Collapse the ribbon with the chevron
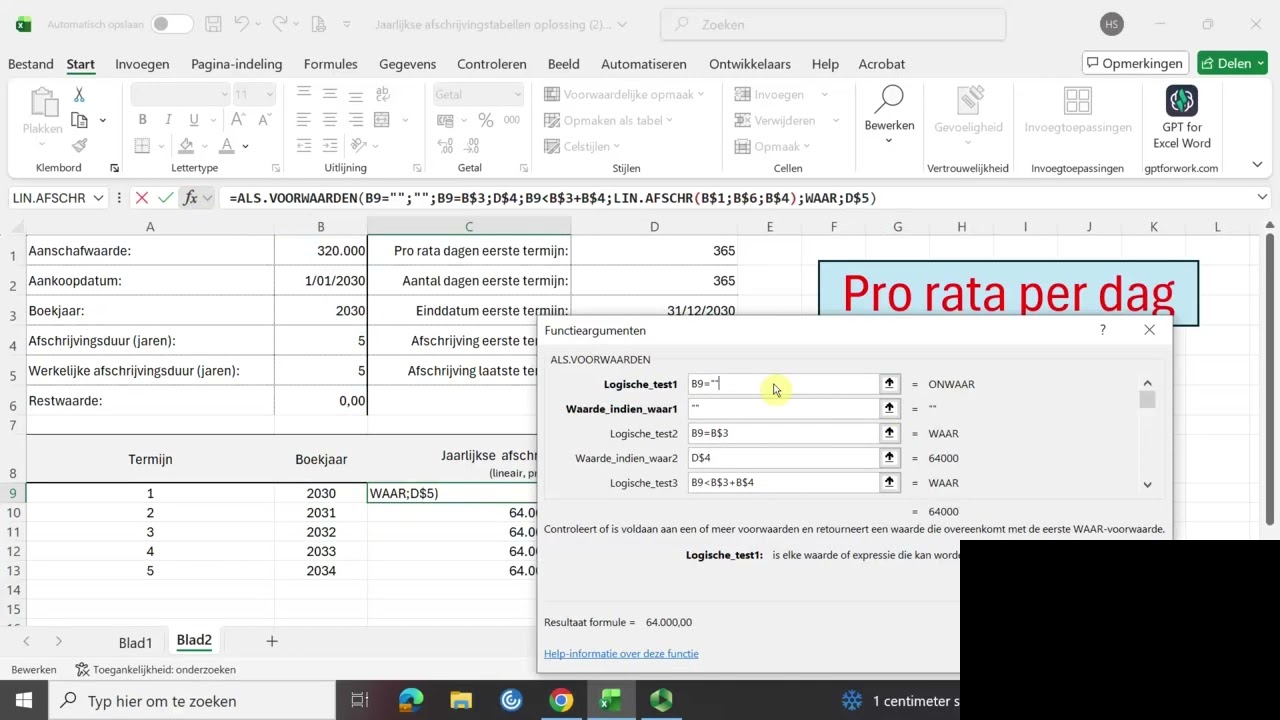 point(1258,165)
